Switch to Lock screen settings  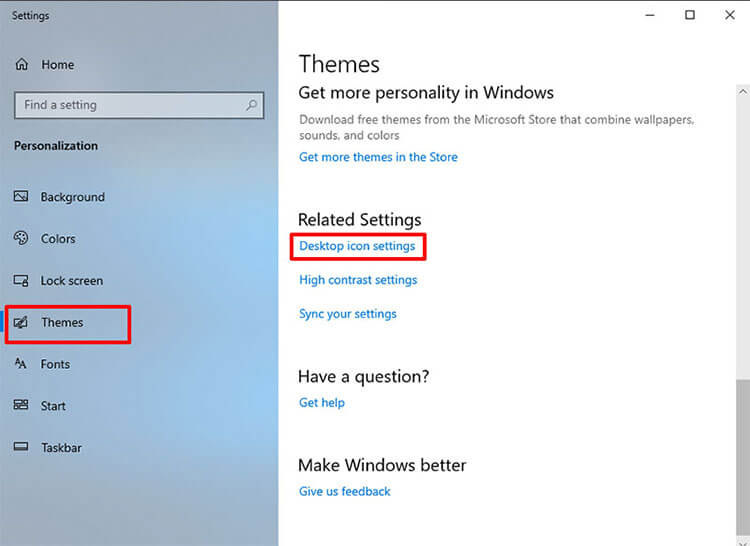click(x=71, y=281)
